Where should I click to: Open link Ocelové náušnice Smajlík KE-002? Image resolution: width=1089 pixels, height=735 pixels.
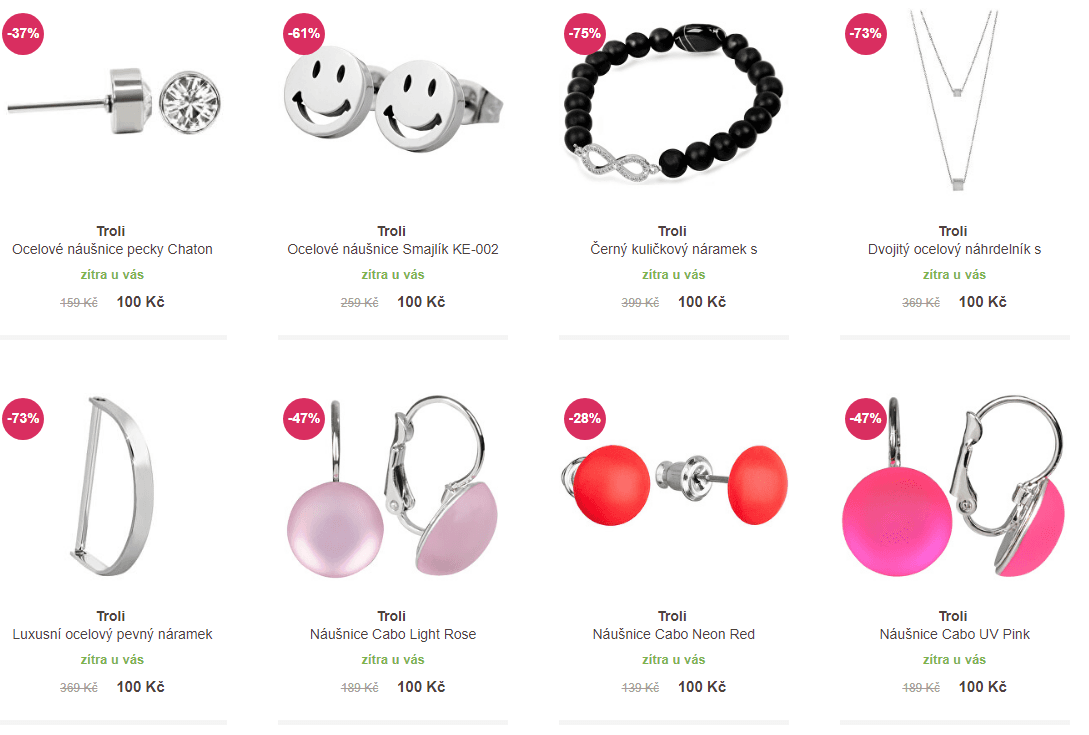(393, 249)
